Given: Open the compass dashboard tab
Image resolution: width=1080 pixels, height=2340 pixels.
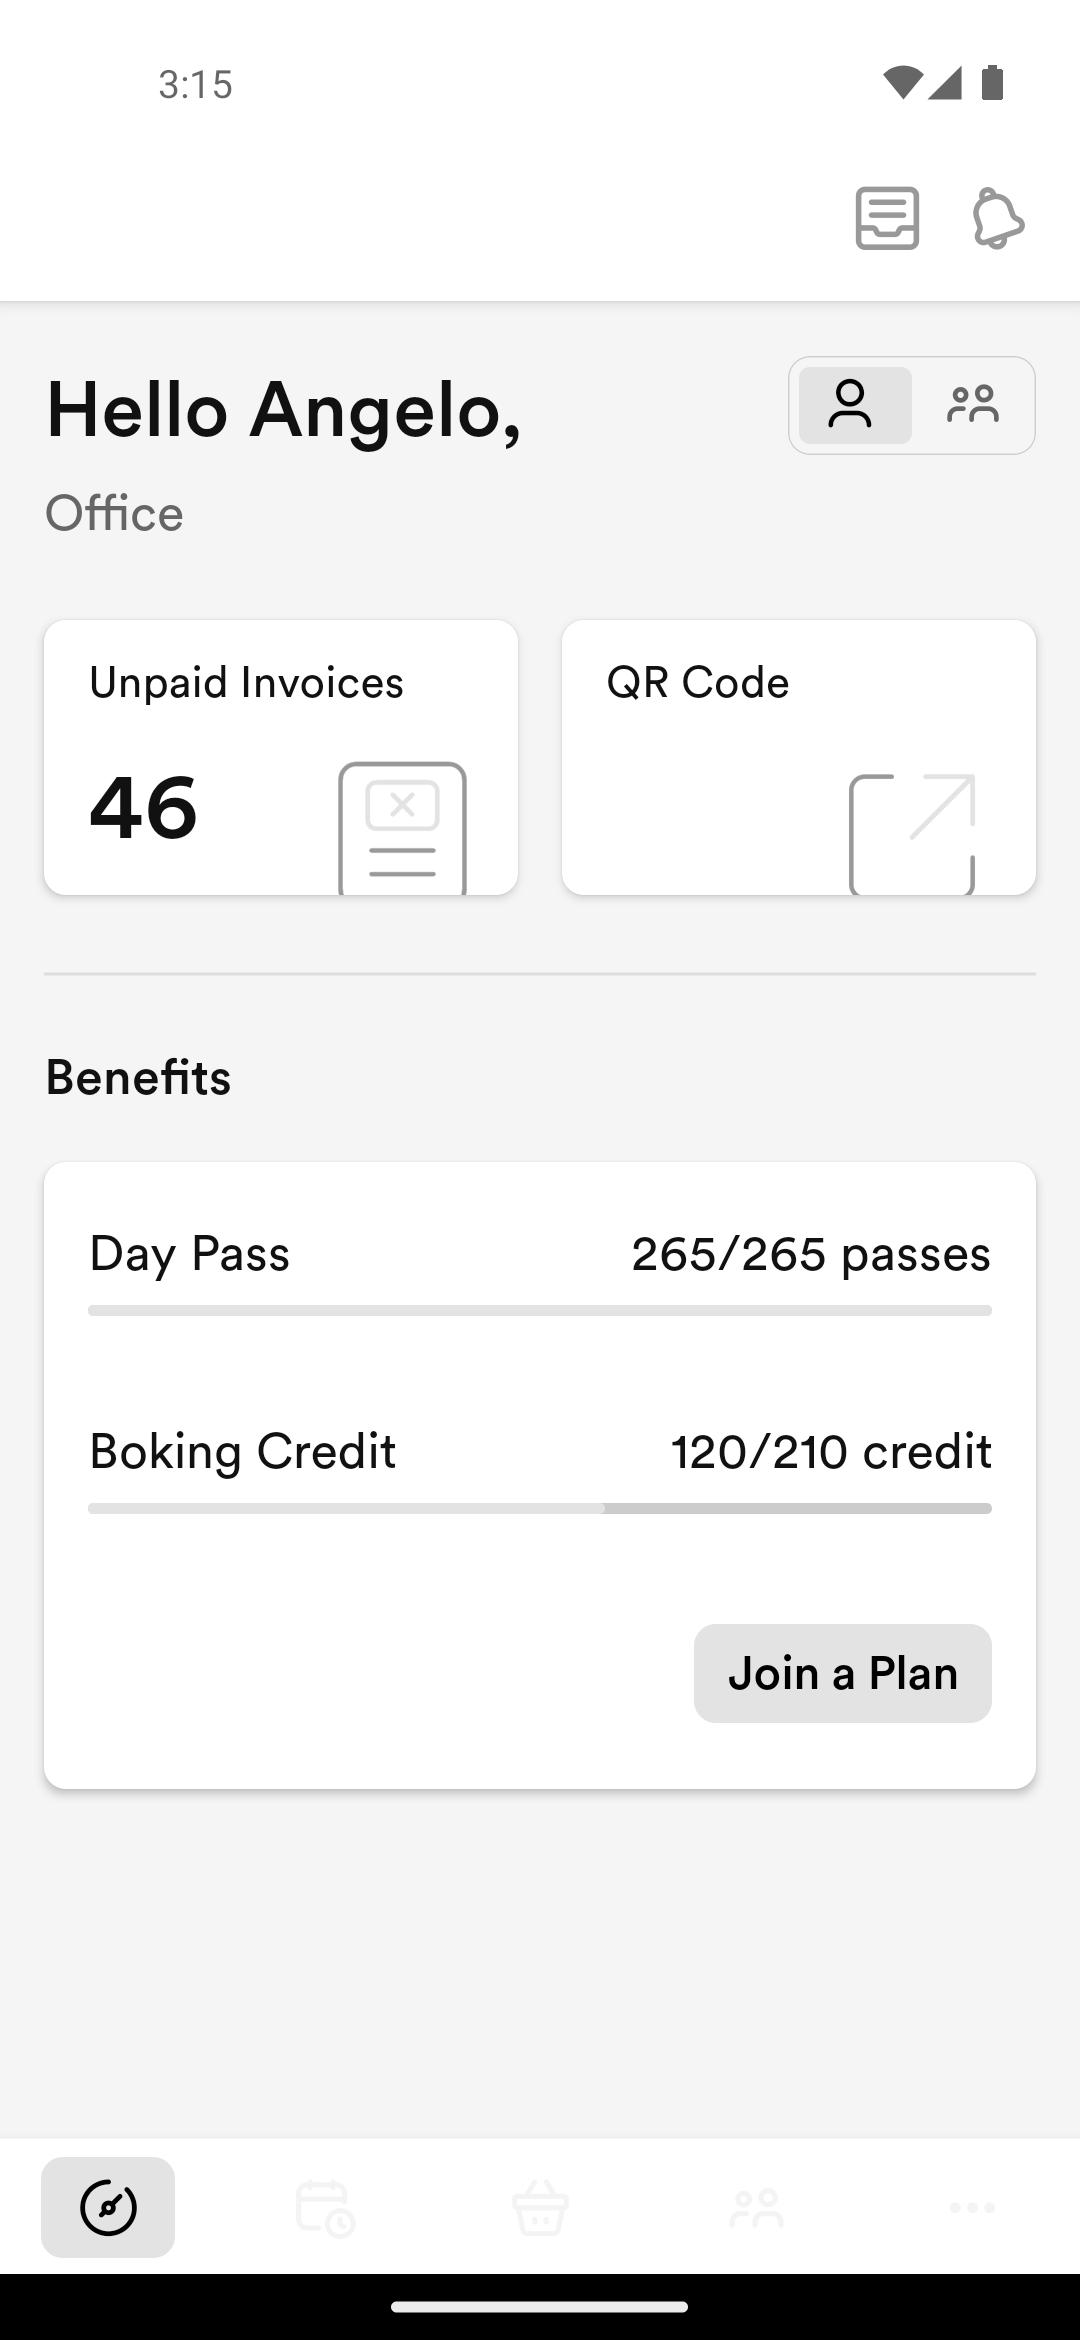Looking at the screenshot, I should 108,2207.
